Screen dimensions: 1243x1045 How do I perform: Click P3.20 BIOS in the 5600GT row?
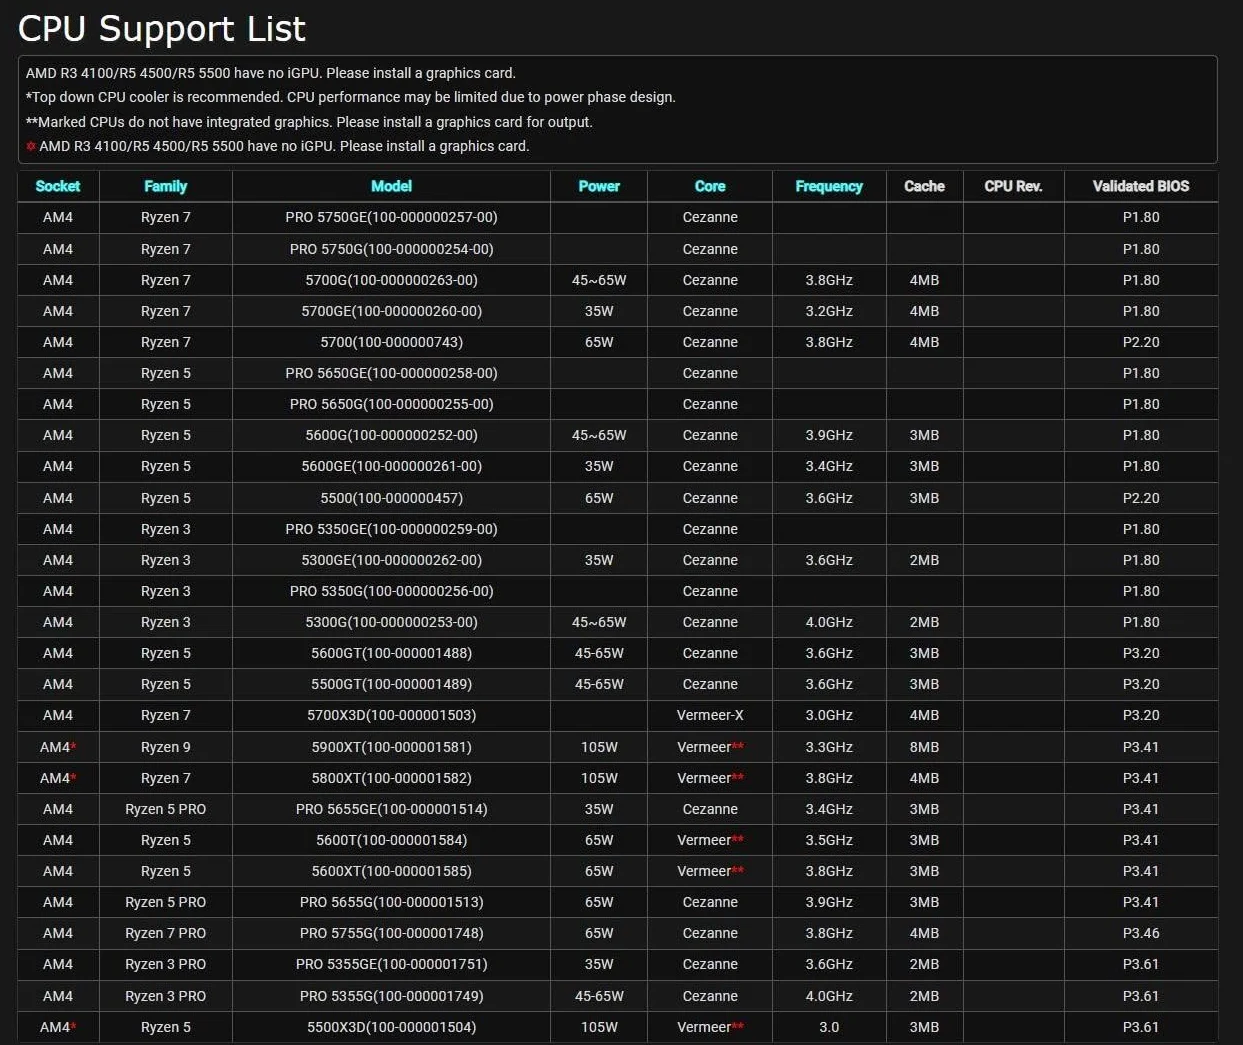(x=1141, y=653)
